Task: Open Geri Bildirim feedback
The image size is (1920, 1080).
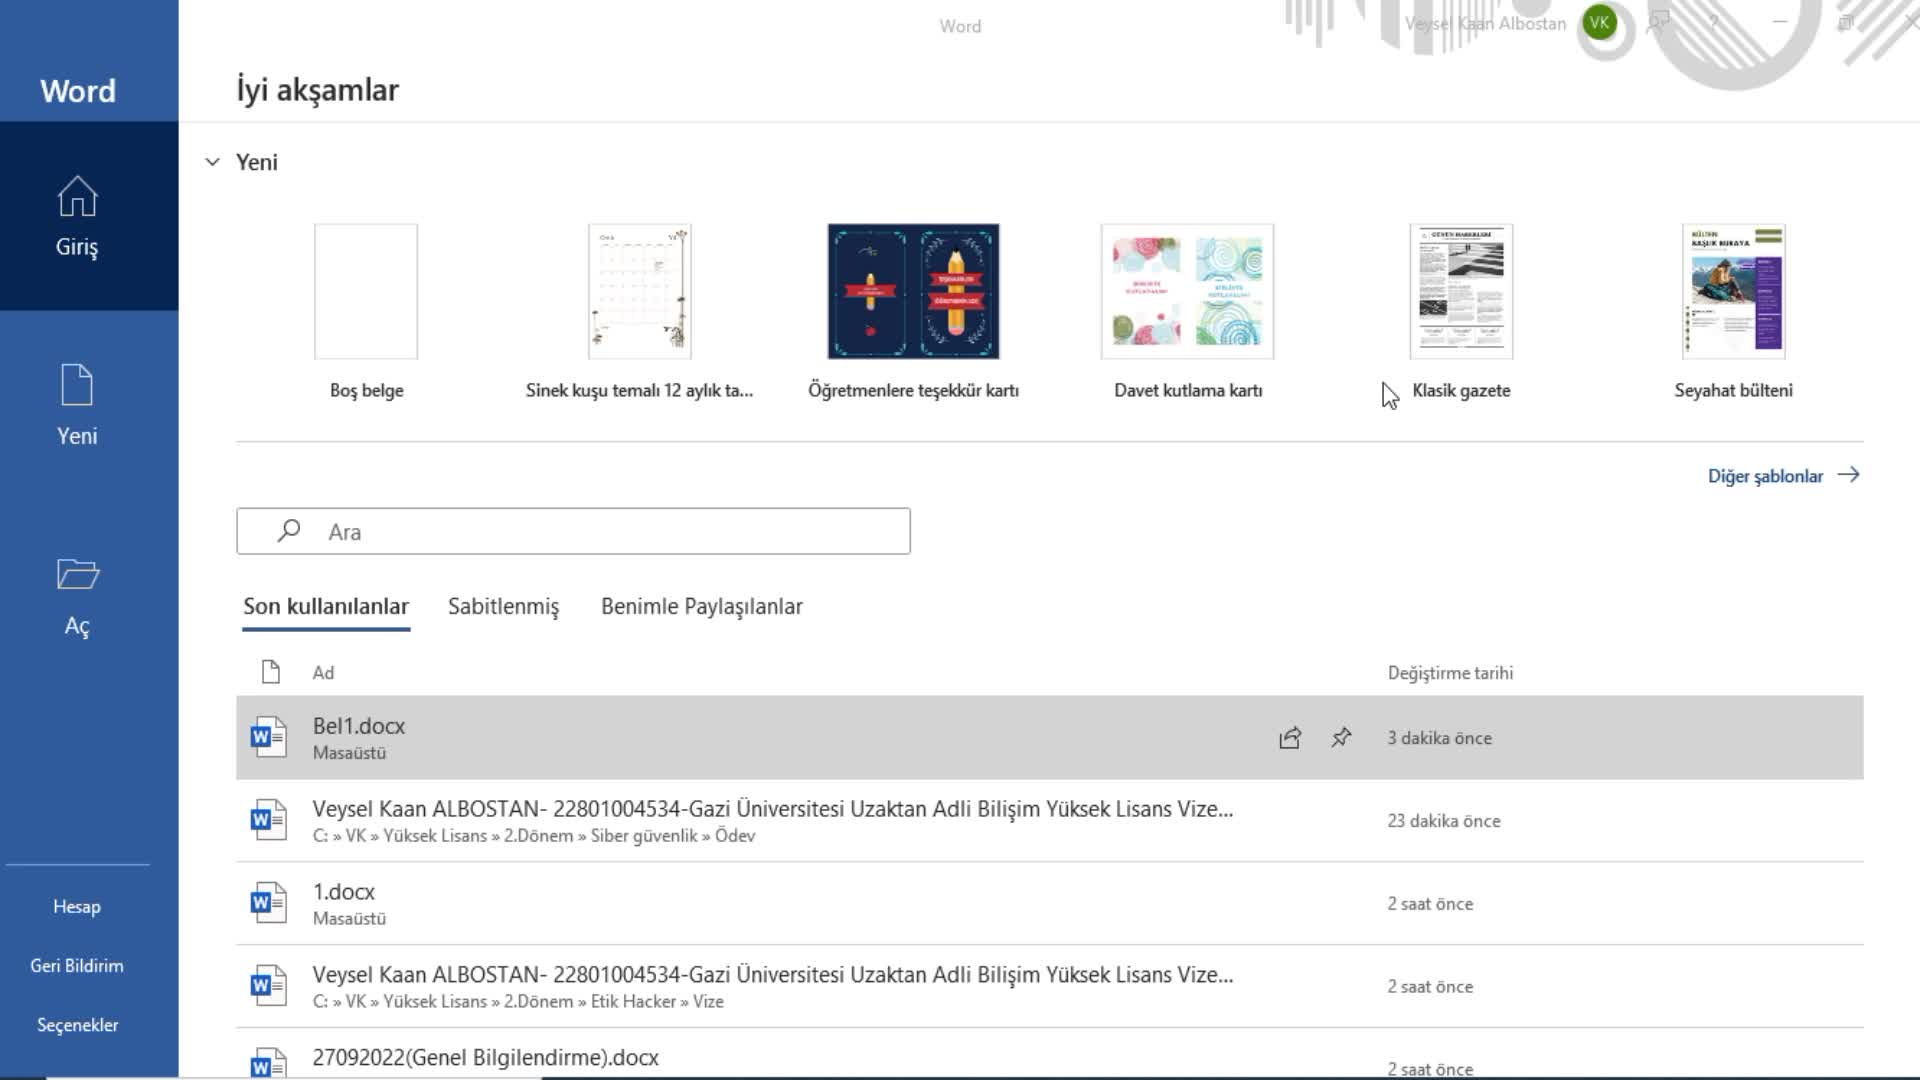Action: click(77, 966)
